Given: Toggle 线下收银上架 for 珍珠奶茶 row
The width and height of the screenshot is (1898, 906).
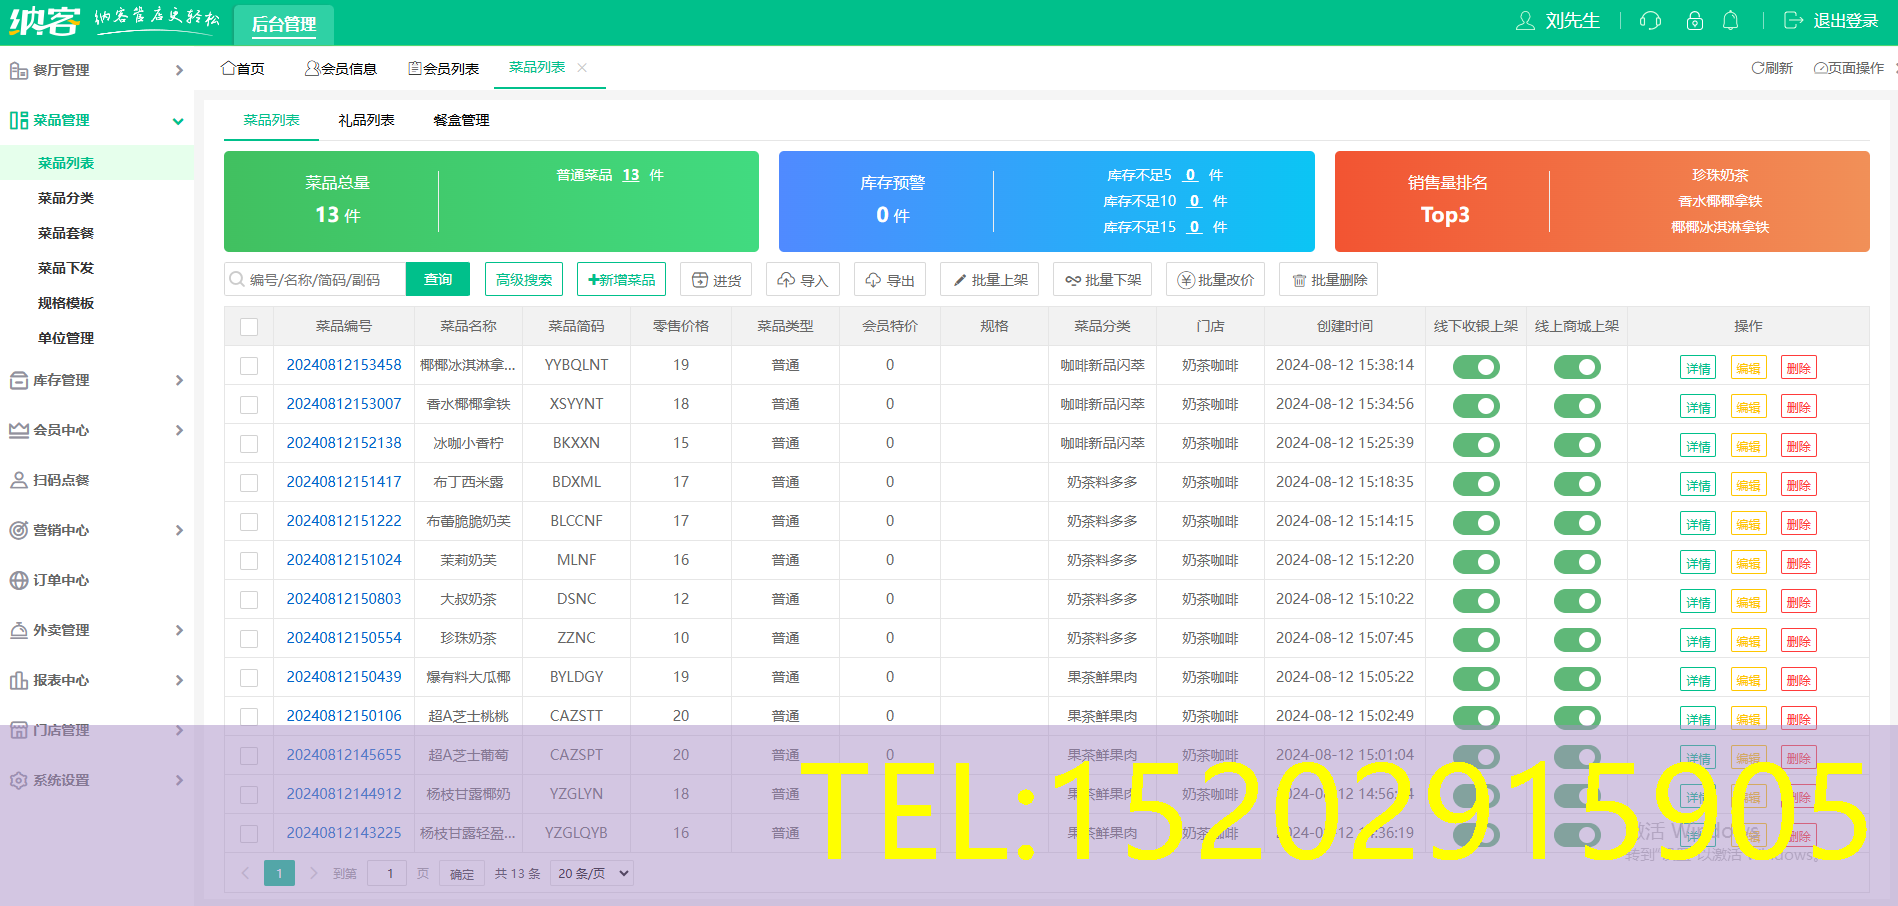Looking at the screenshot, I should 1476,640.
